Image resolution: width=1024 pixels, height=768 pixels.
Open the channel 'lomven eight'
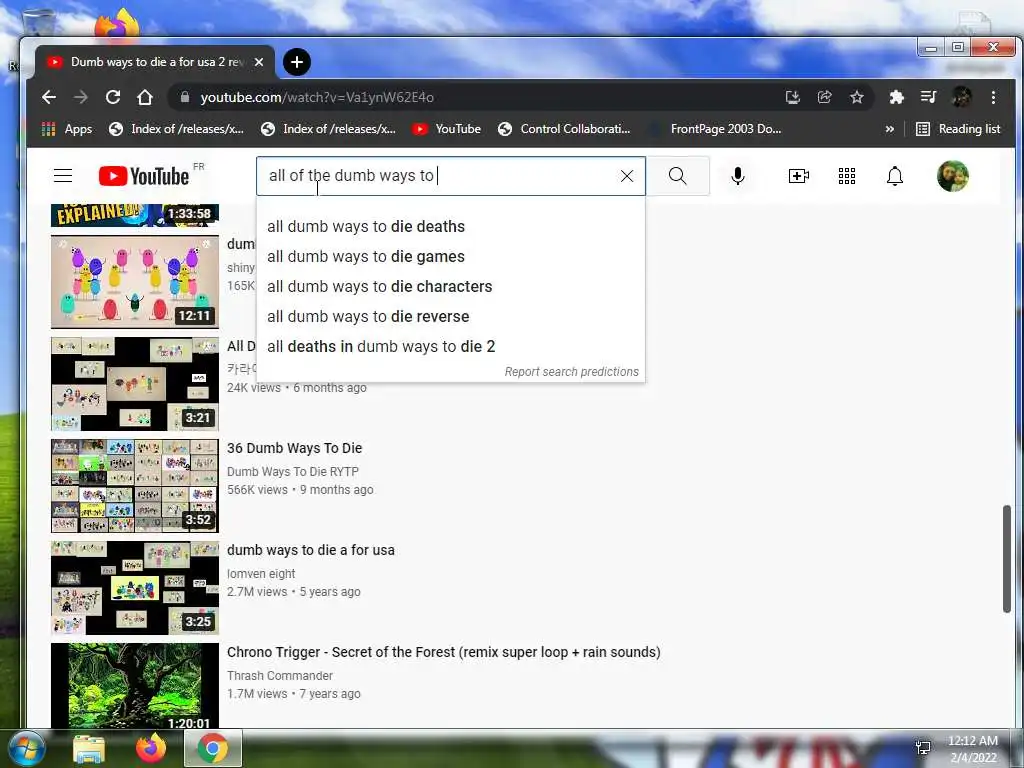261,573
